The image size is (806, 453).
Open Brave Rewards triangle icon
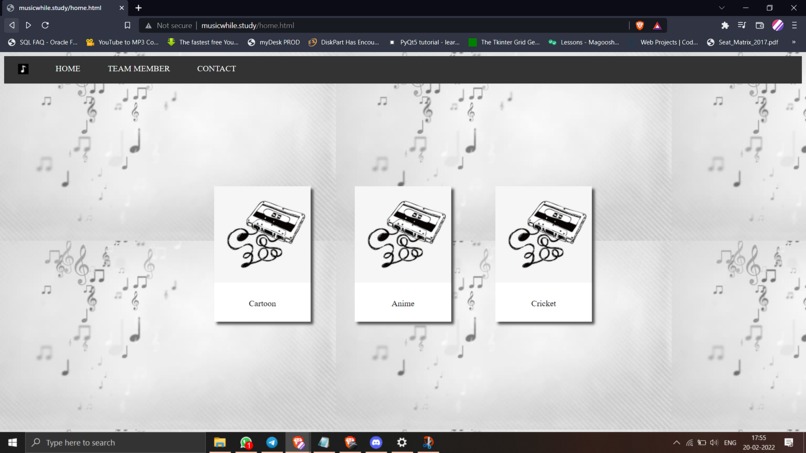[657, 25]
